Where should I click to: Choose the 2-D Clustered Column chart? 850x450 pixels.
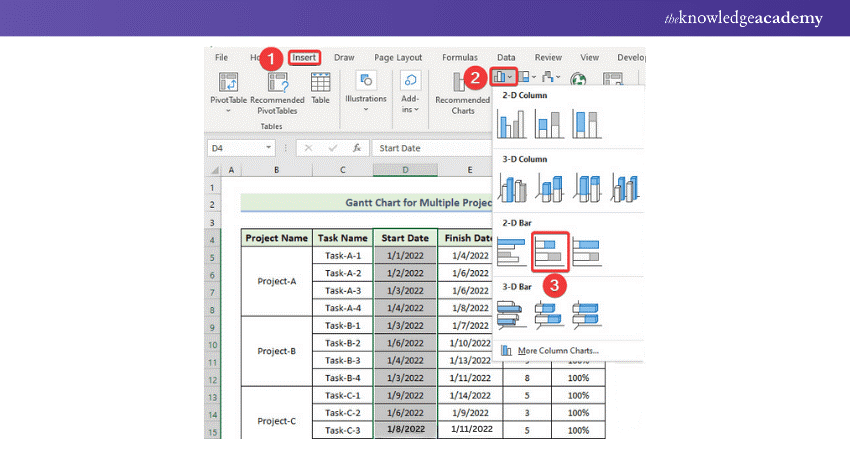pos(513,124)
